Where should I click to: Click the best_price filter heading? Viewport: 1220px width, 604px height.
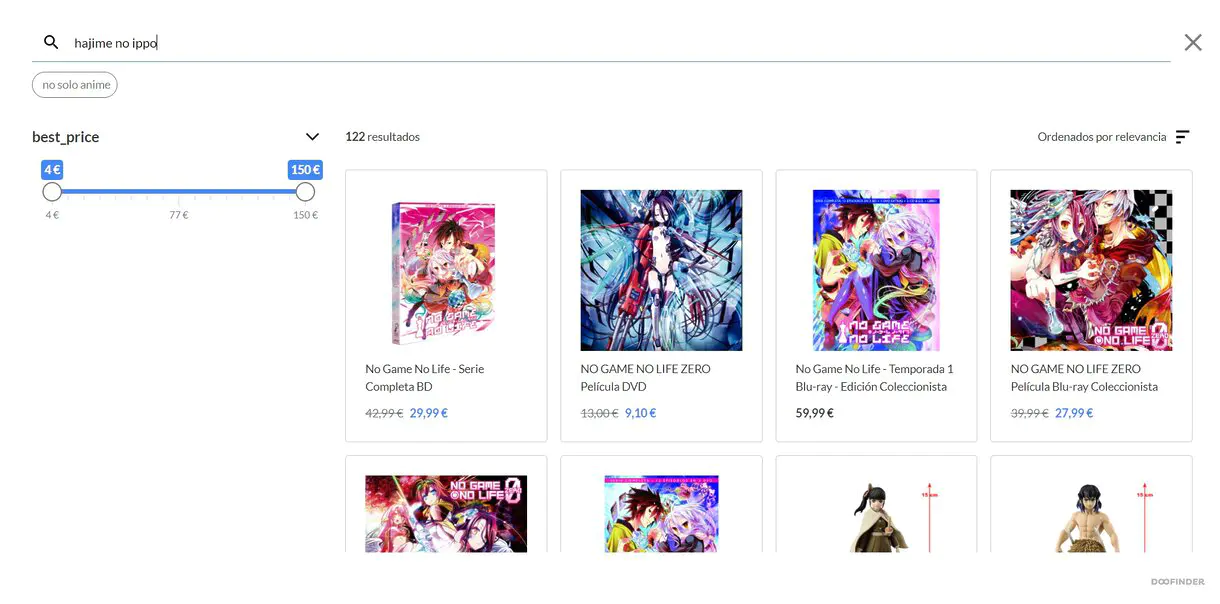pyautogui.click(x=66, y=137)
